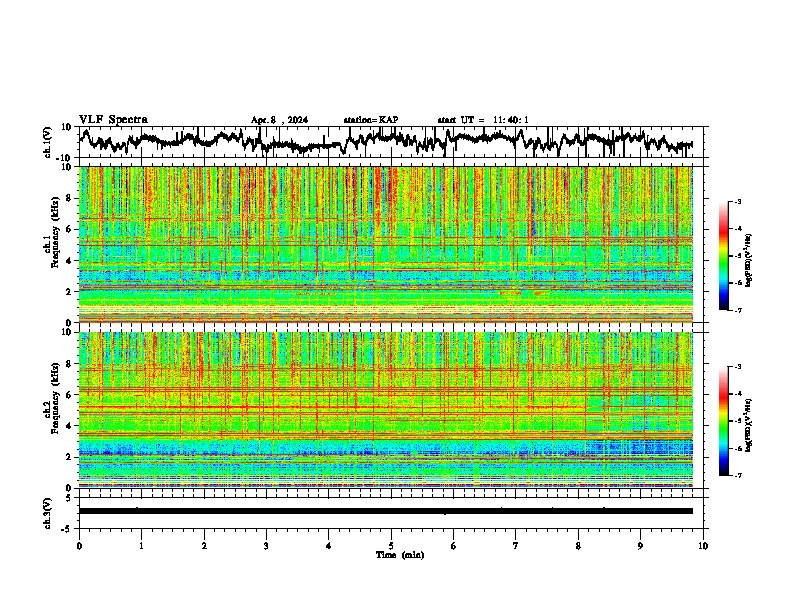Click the "station=KAP" label

(371, 120)
